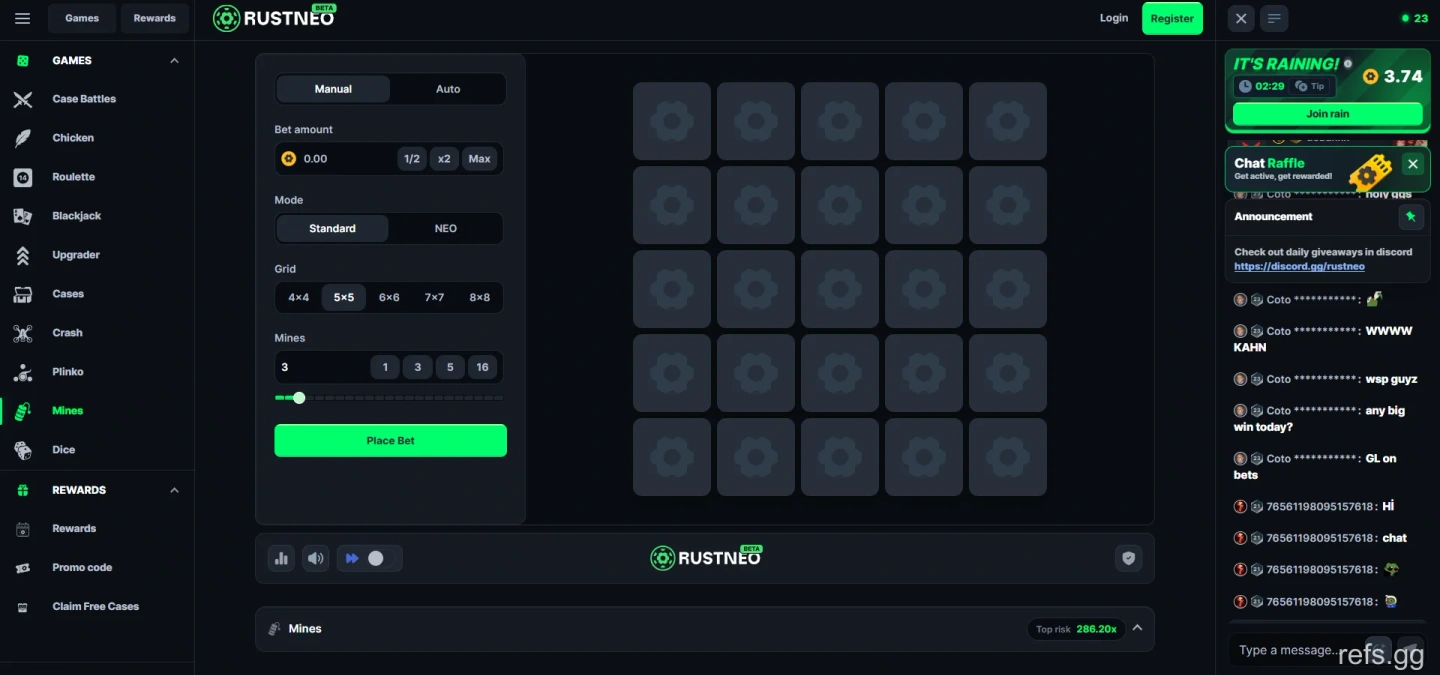Open Cases crate icon

[x=22, y=294]
